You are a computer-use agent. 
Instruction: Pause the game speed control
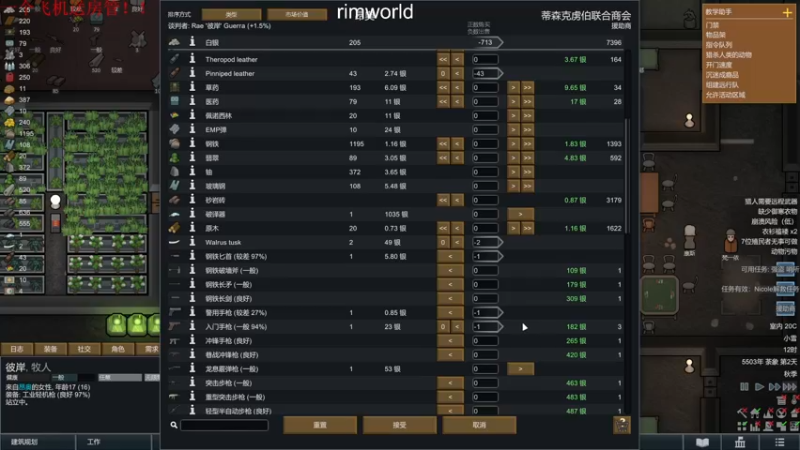click(x=744, y=386)
